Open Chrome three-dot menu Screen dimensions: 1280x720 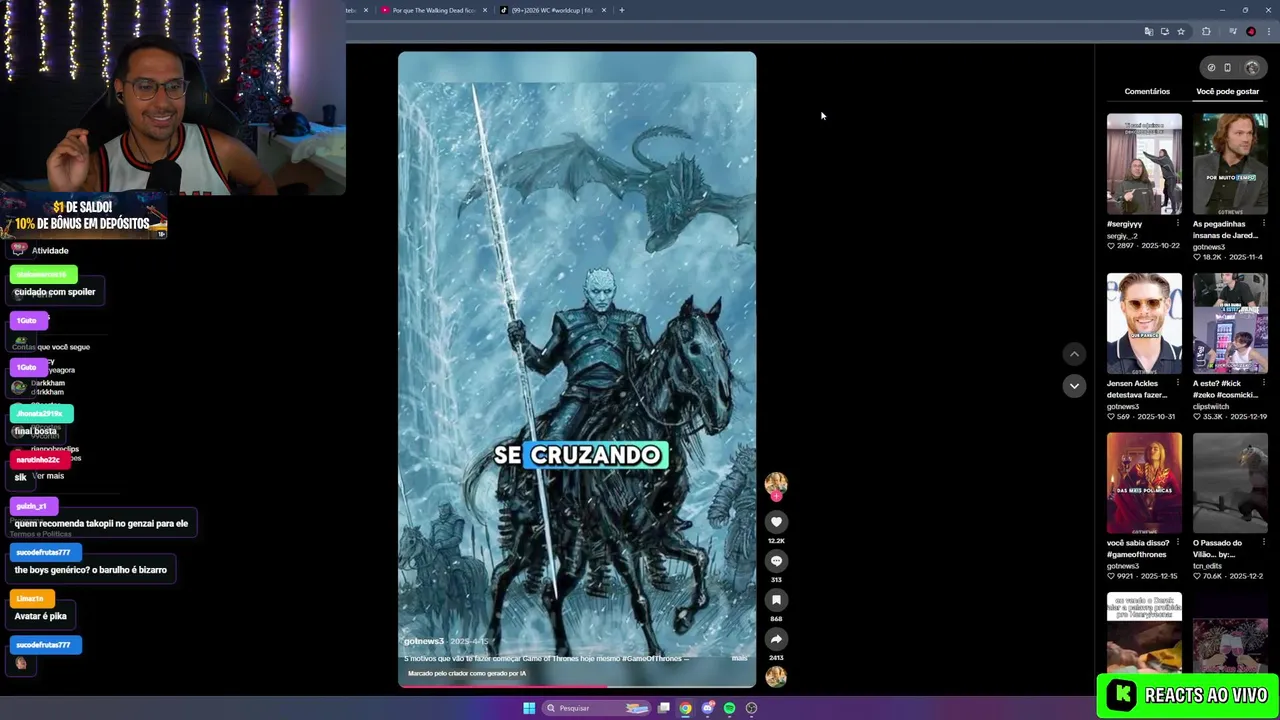(1267, 32)
